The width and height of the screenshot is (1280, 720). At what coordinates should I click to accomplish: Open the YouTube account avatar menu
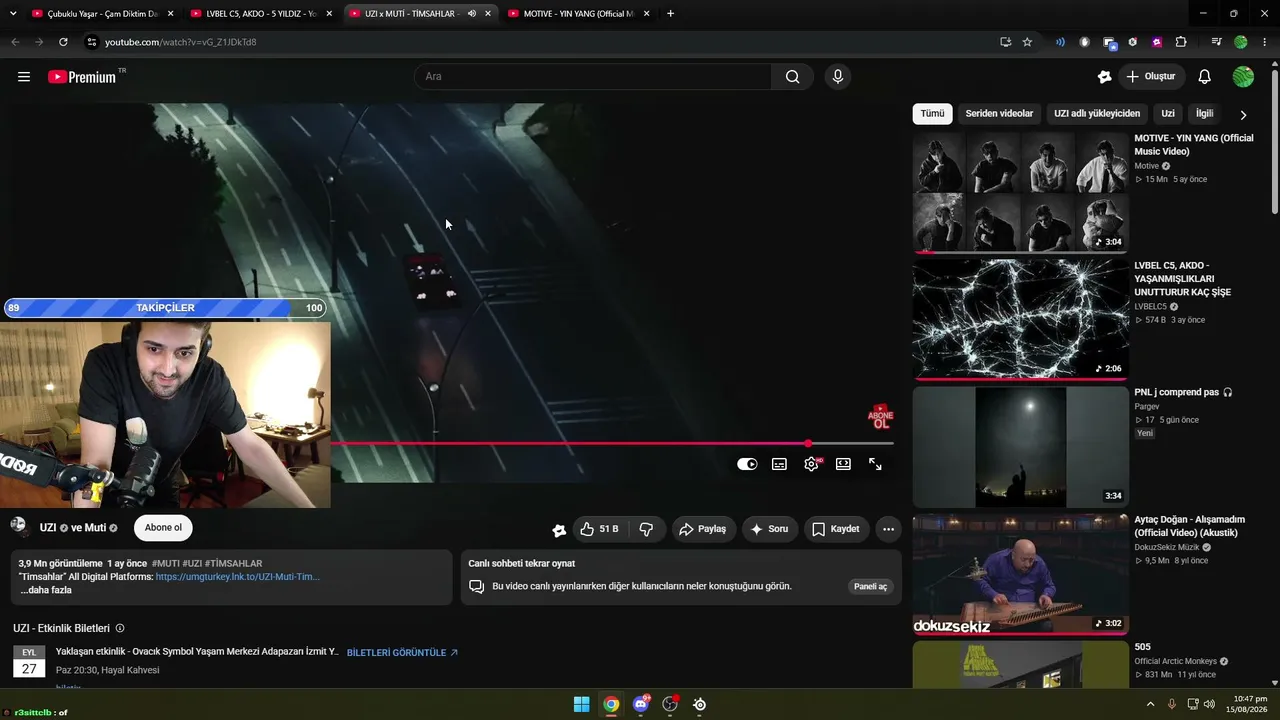pos(1243,77)
